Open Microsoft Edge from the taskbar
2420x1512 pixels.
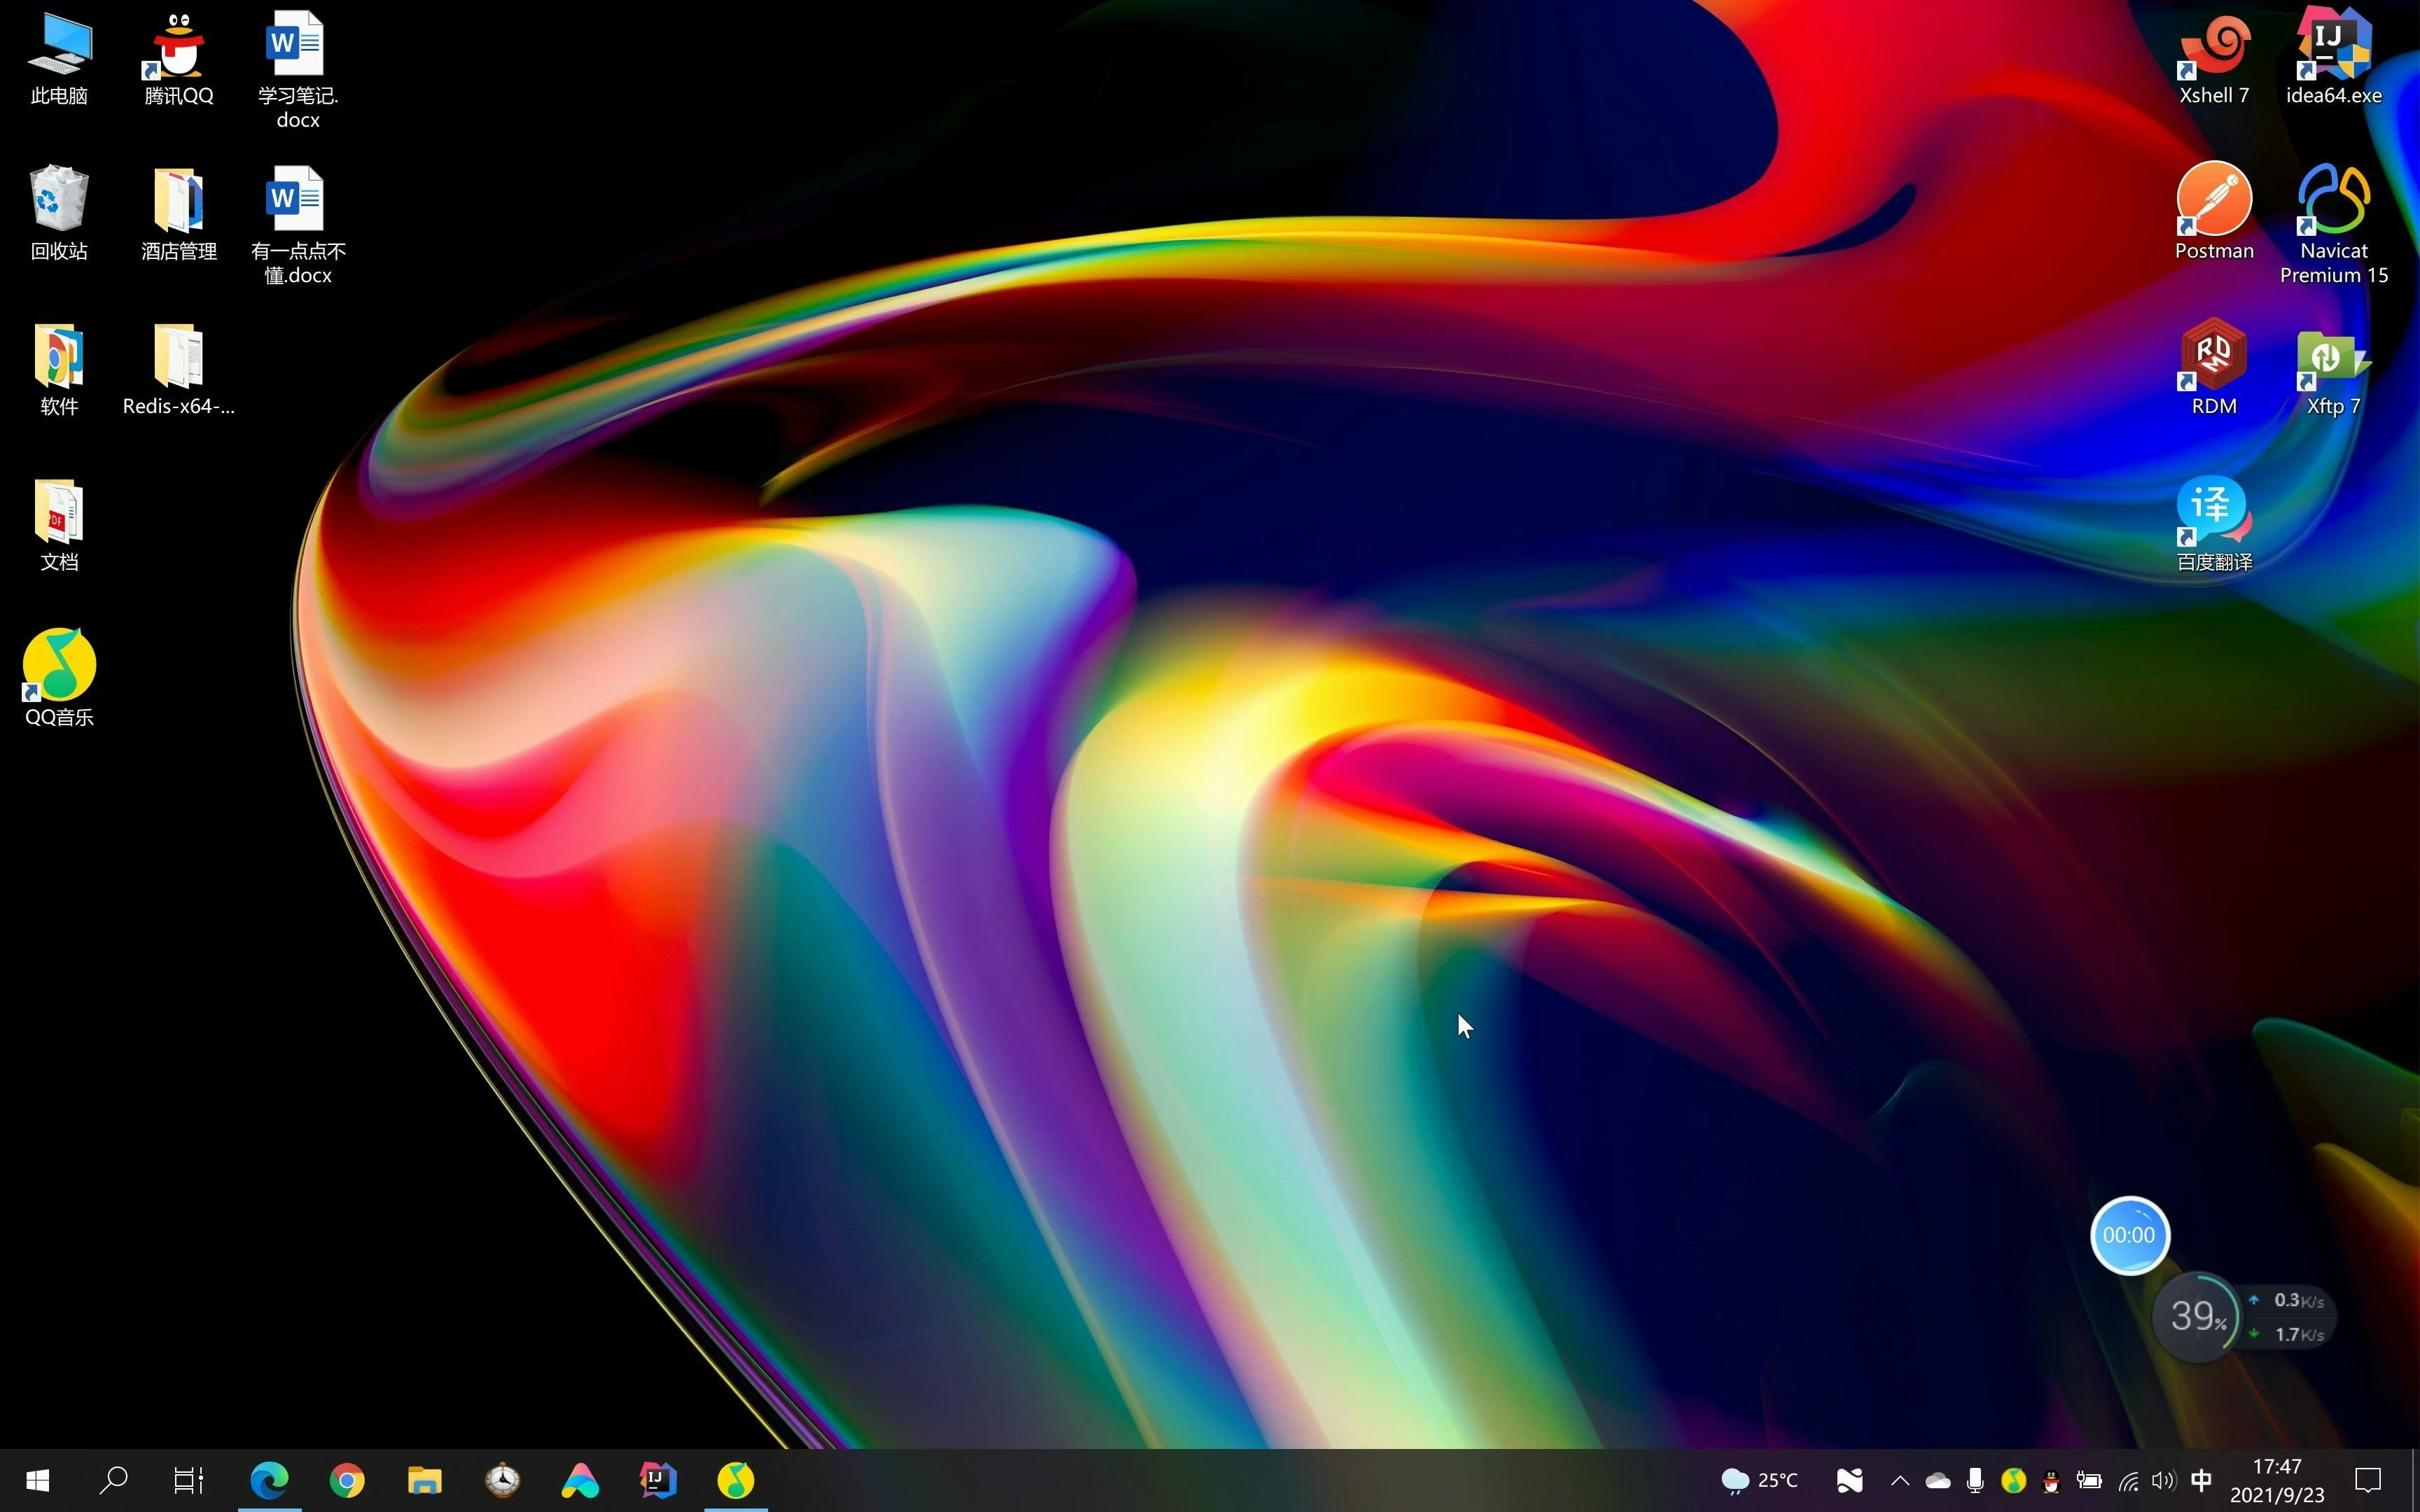[x=269, y=1480]
